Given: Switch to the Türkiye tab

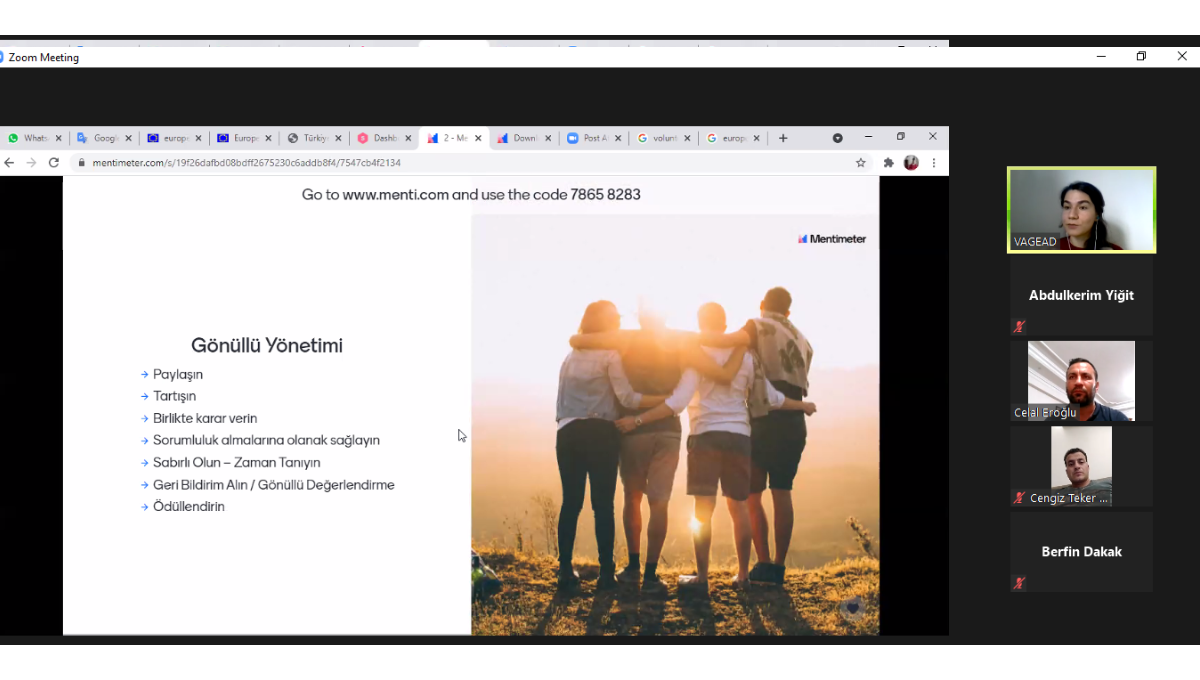Looking at the screenshot, I should pyautogui.click(x=310, y=138).
